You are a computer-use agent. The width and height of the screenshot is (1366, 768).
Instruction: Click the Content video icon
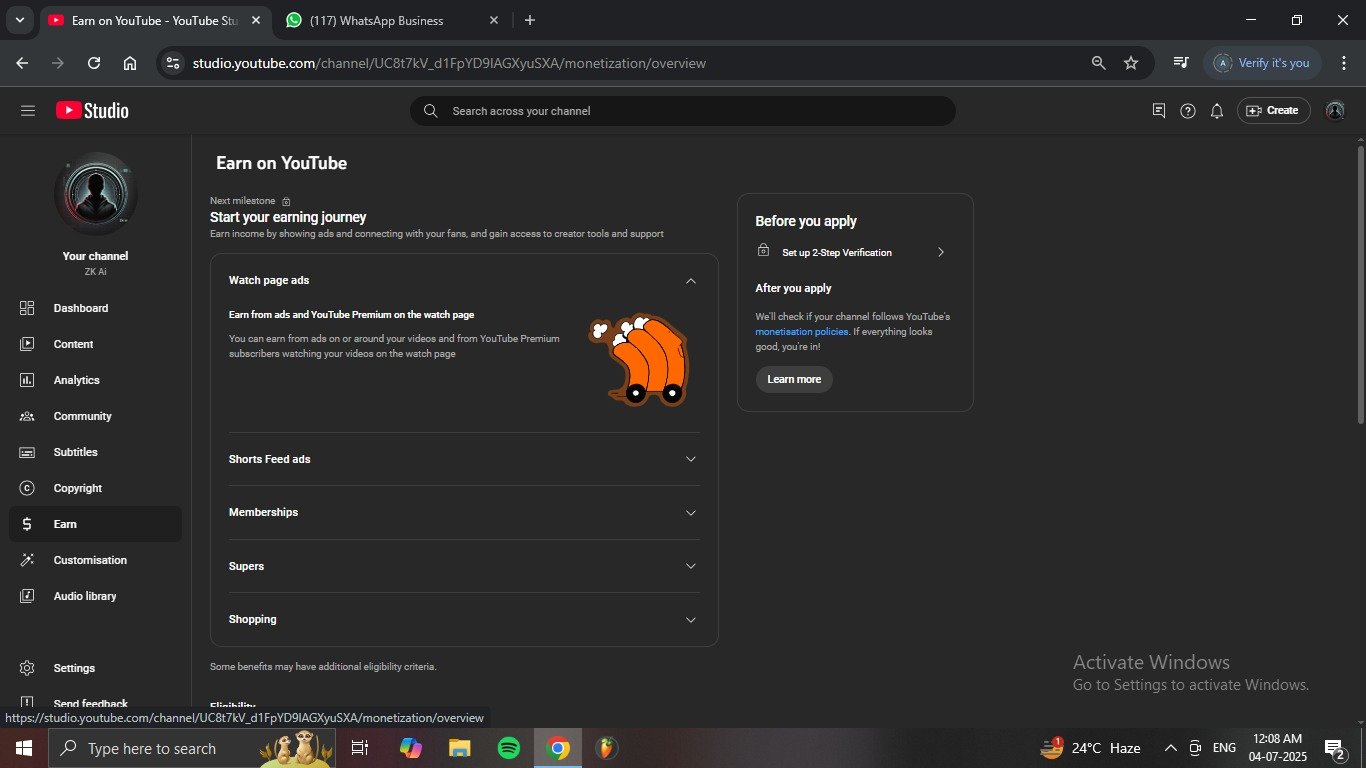pyautogui.click(x=27, y=344)
